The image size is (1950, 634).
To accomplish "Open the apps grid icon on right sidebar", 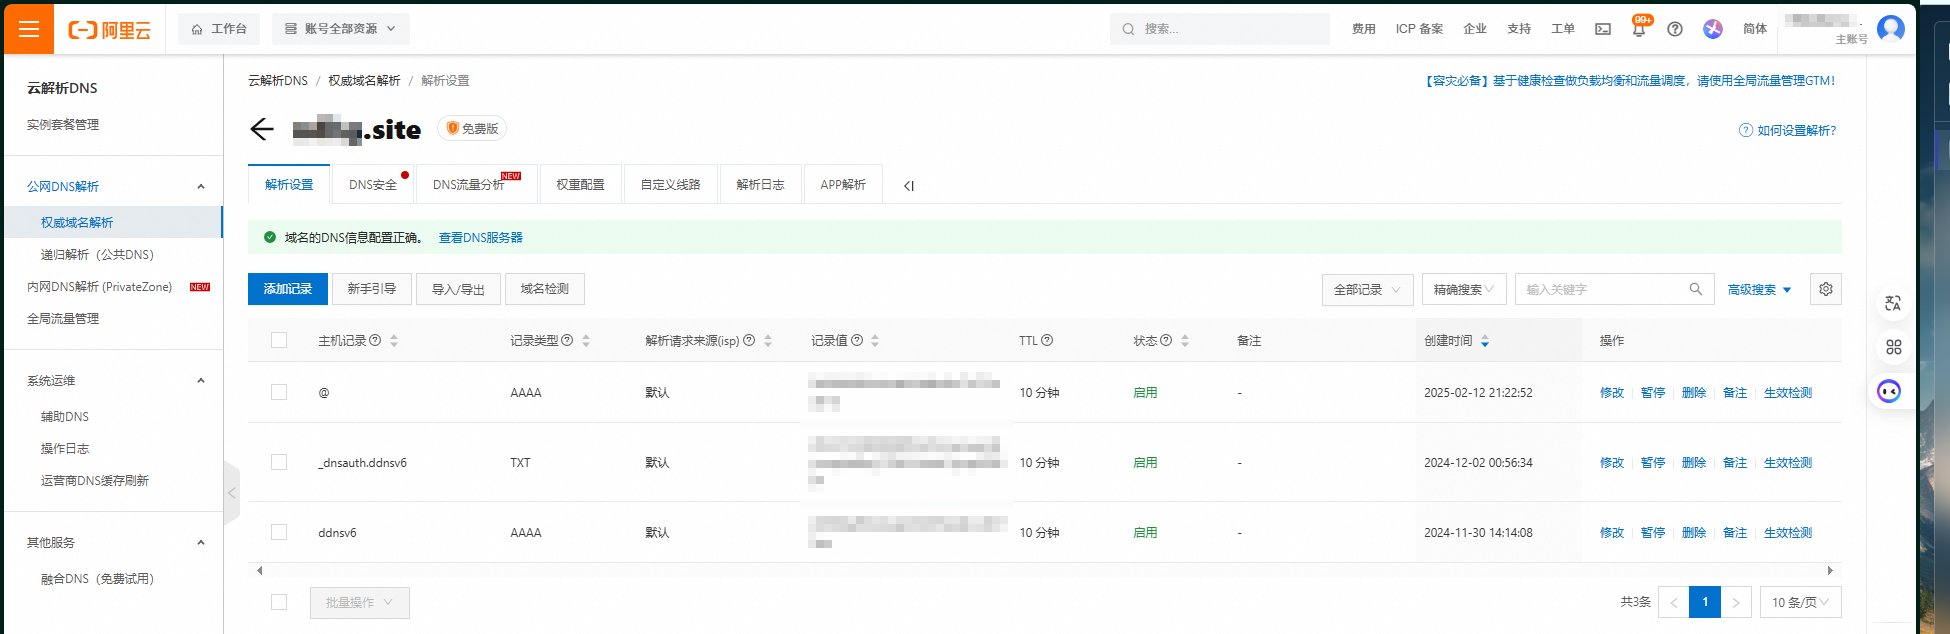I will [1893, 347].
